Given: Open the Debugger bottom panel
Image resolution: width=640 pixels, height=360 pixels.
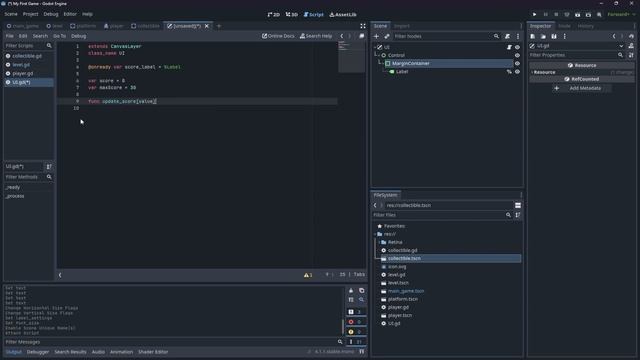Looking at the screenshot, I should coord(38,352).
